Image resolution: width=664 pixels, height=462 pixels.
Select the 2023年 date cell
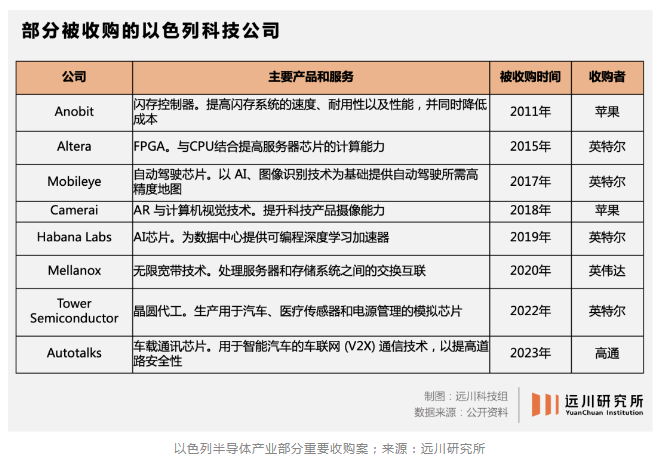tap(530, 353)
